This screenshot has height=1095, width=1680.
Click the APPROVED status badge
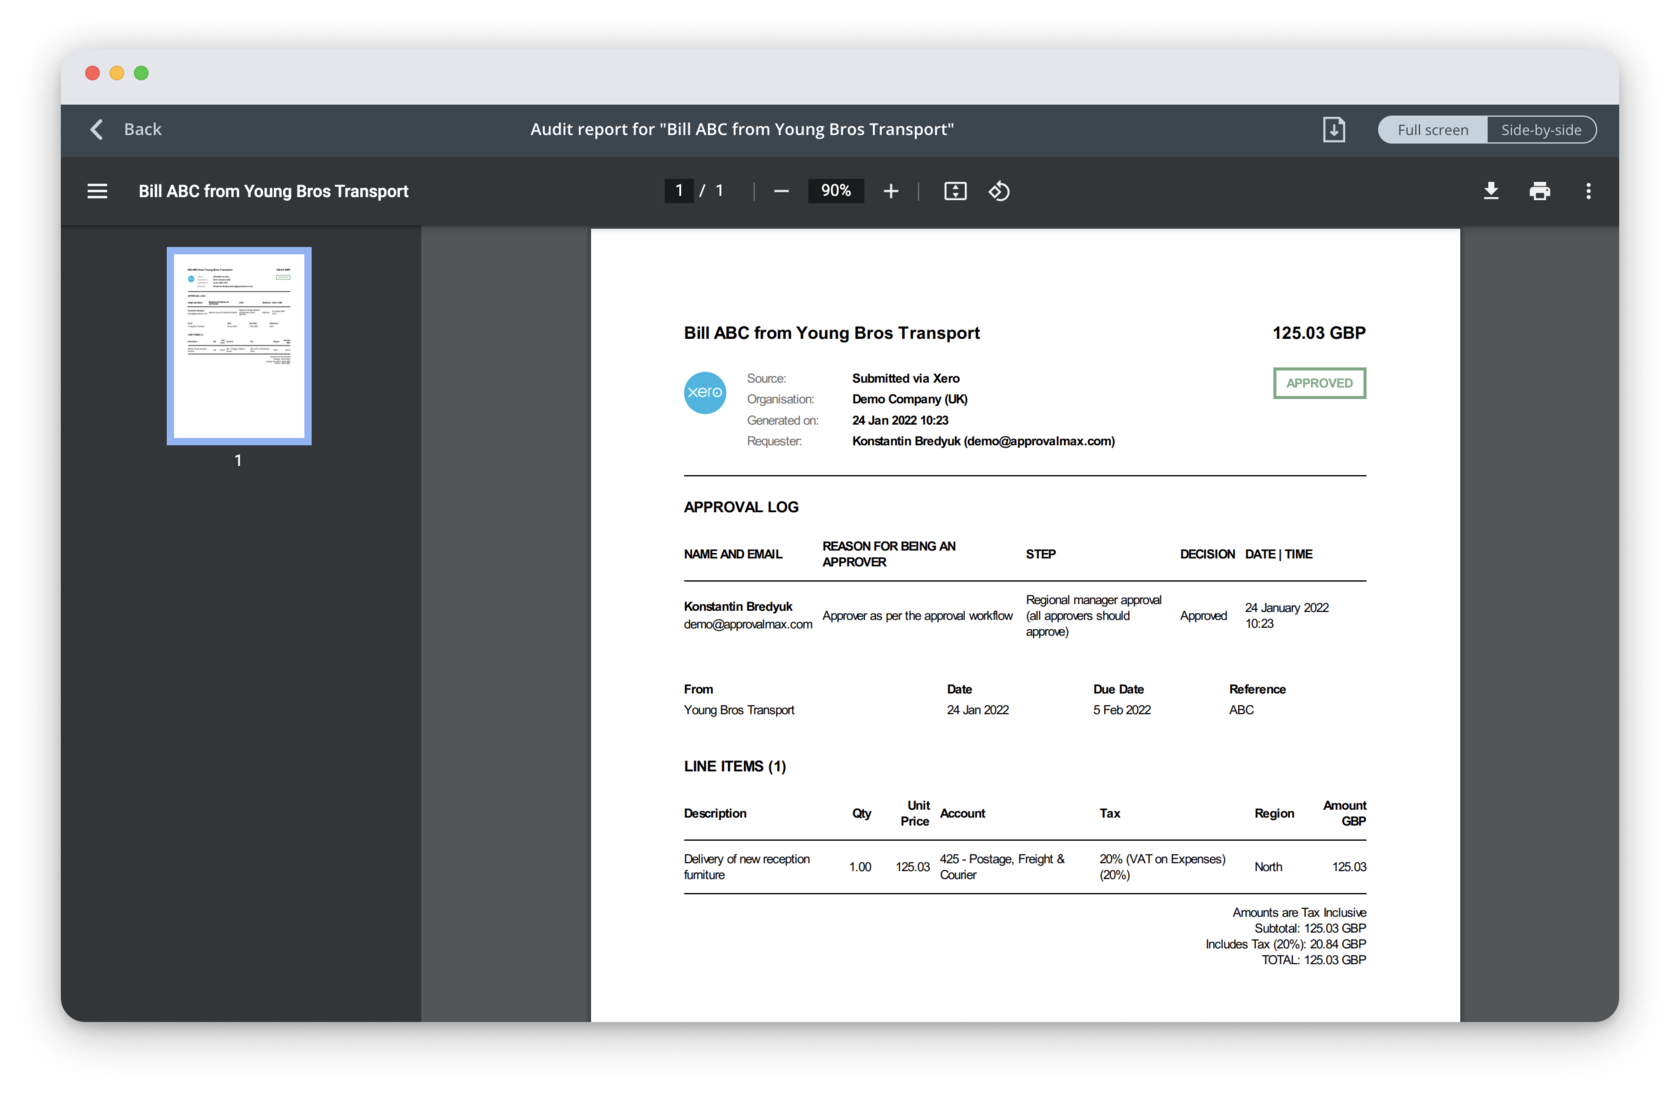pos(1318,383)
